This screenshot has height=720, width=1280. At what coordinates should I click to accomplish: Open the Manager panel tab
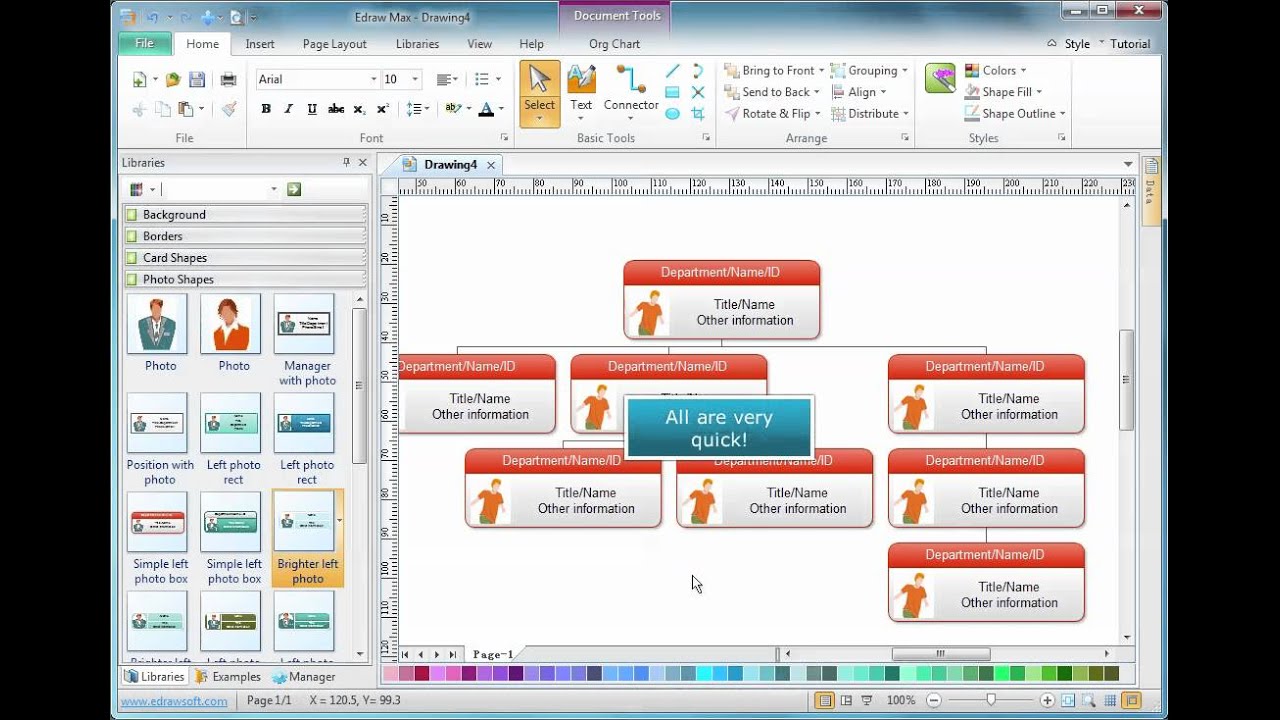304,677
